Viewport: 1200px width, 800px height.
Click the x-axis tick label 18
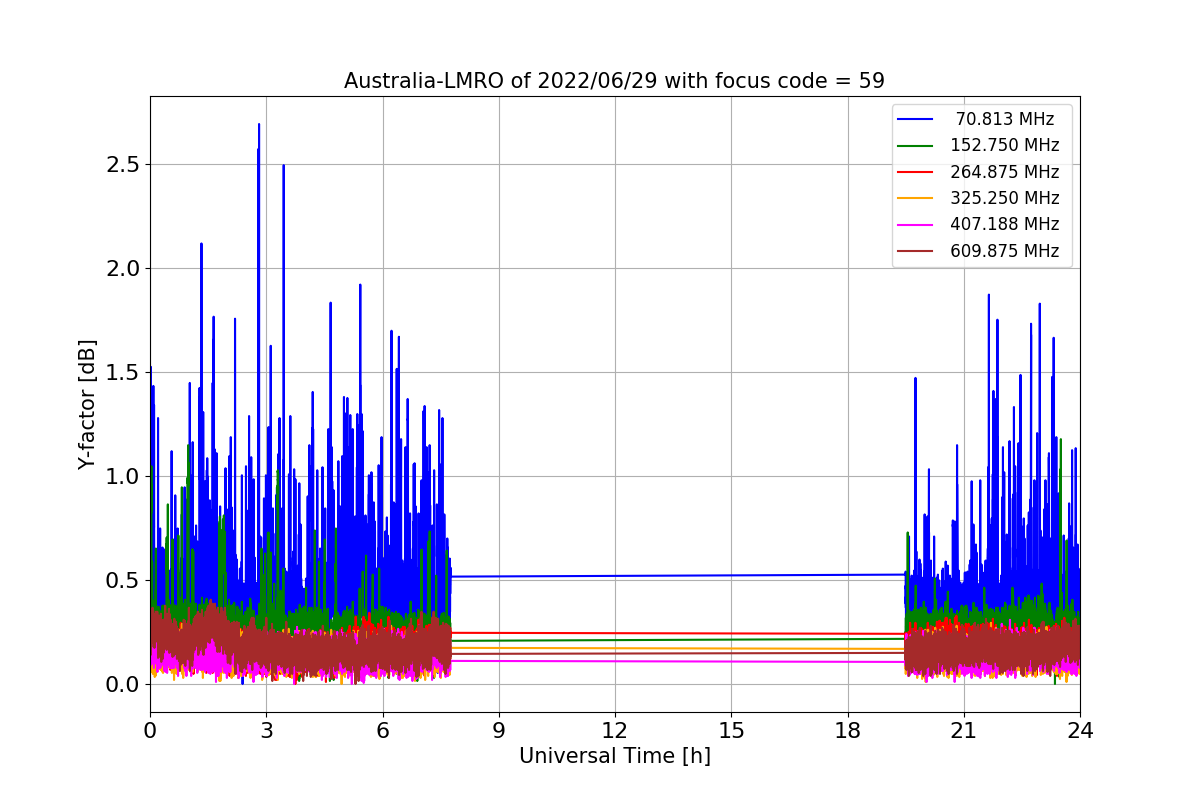pos(847,730)
